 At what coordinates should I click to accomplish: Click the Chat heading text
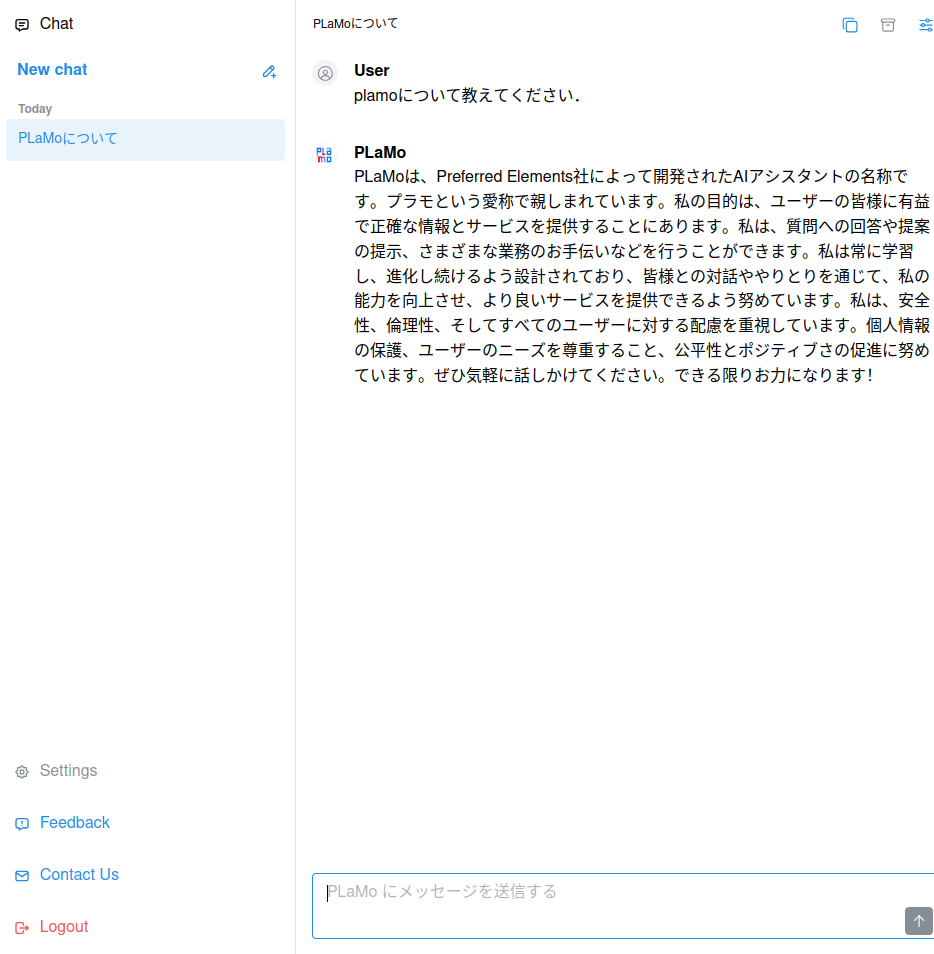click(x=57, y=24)
